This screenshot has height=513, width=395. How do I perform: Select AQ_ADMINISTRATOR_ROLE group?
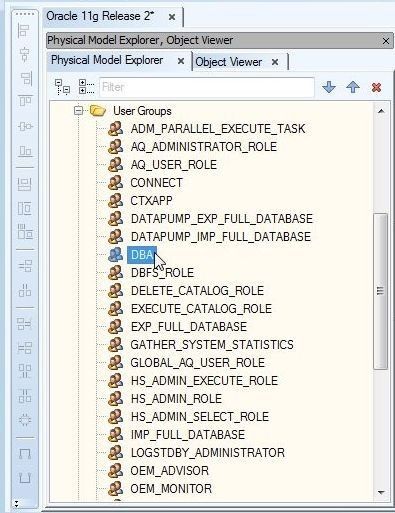point(204,147)
